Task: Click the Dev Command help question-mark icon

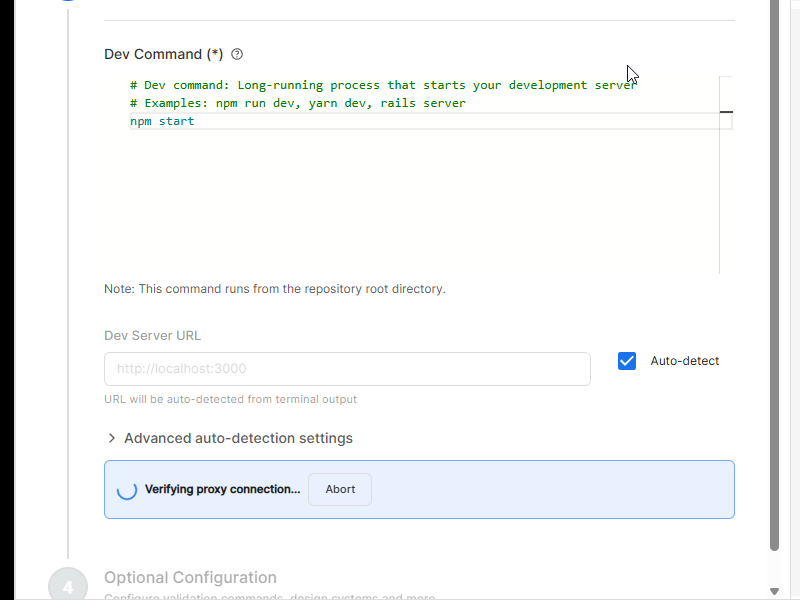Action: click(x=237, y=55)
